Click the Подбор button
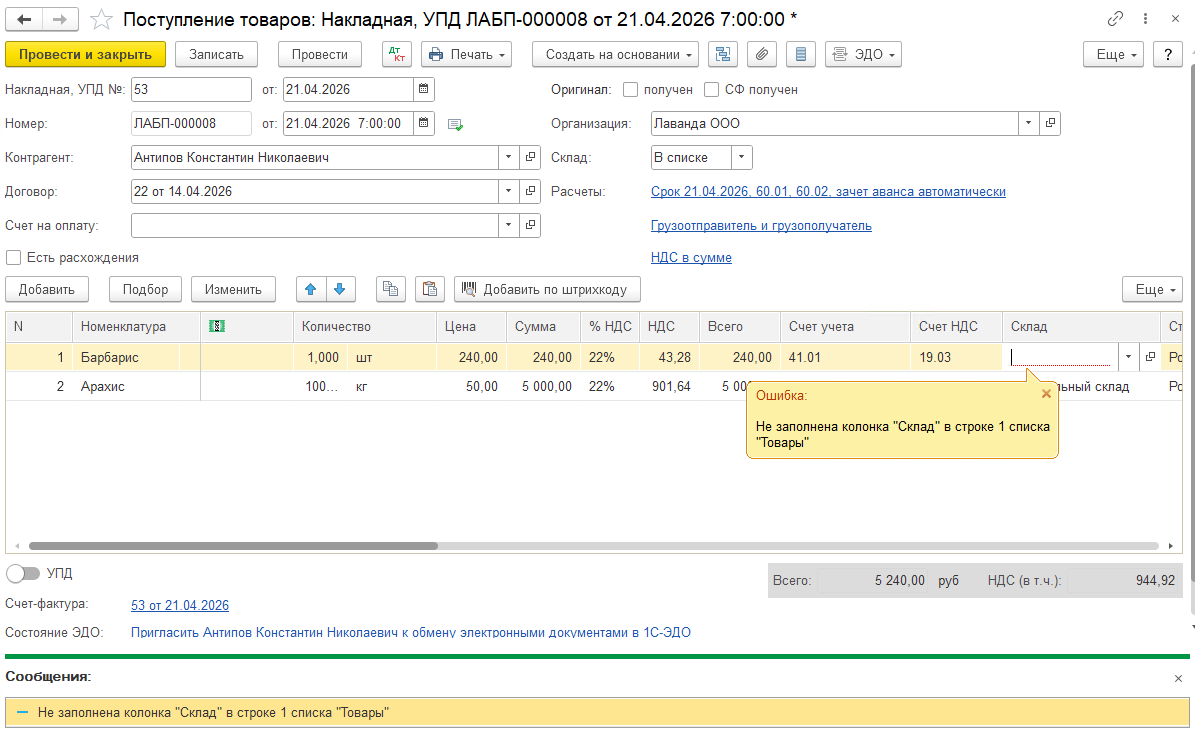This screenshot has height=732, width=1195. (x=145, y=289)
